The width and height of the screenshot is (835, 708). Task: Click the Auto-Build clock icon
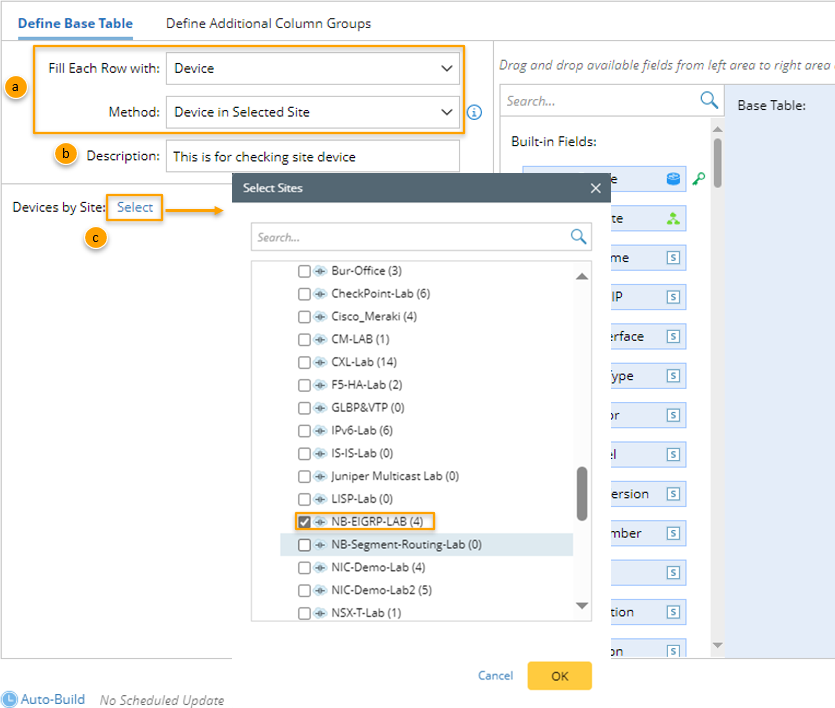pyautogui.click(x=9, y=700)
